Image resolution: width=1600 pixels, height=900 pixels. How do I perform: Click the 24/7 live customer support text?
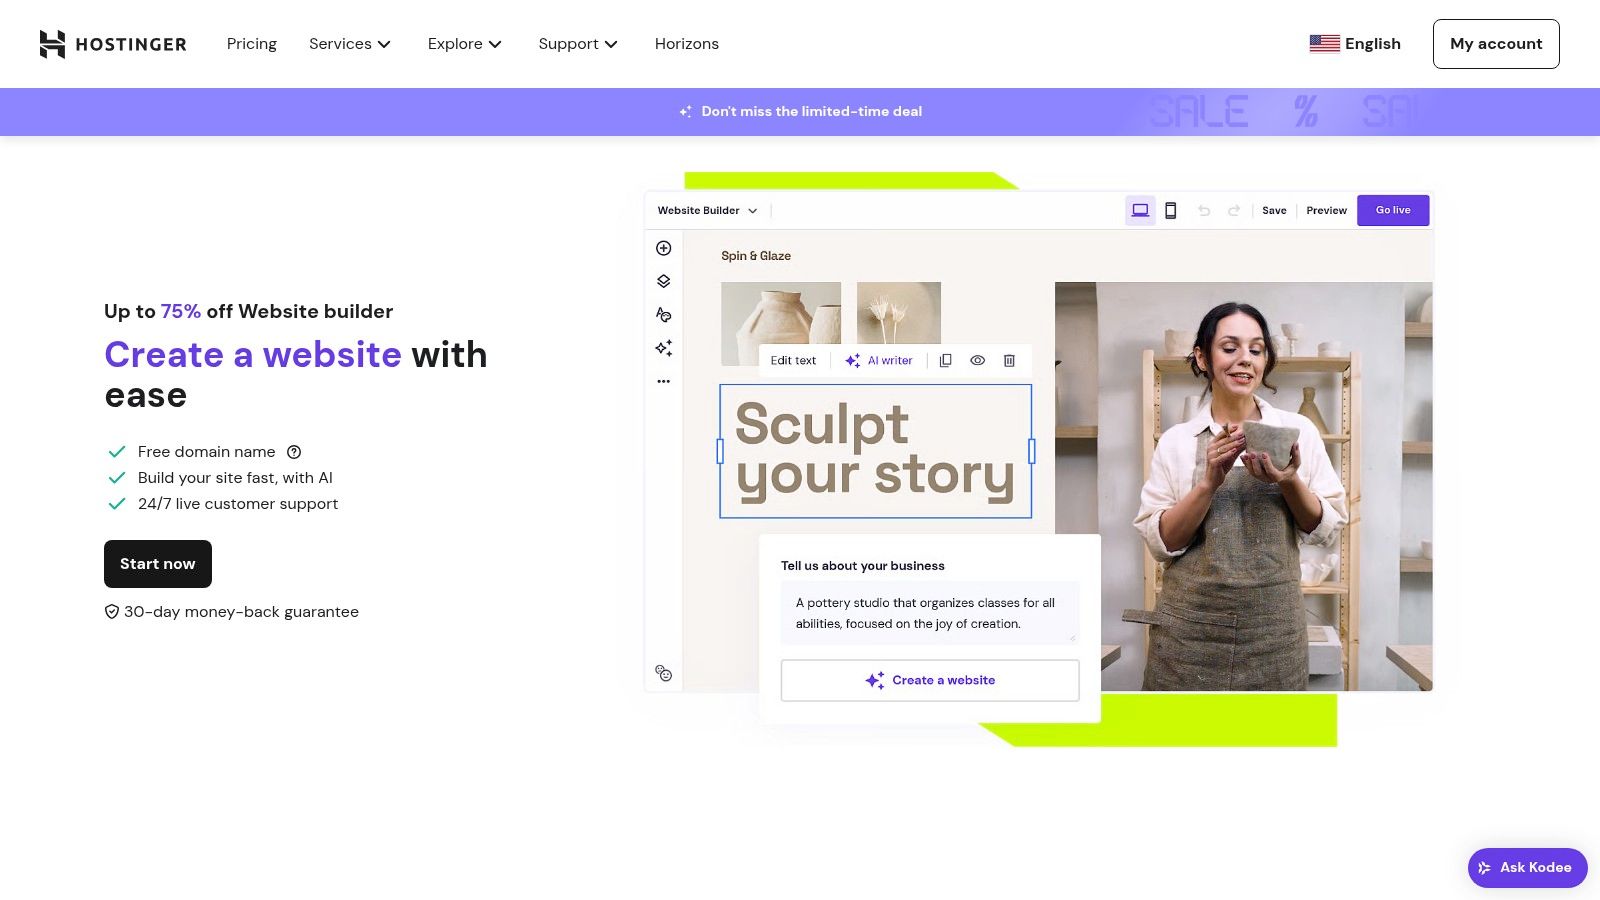click(238, 504)
